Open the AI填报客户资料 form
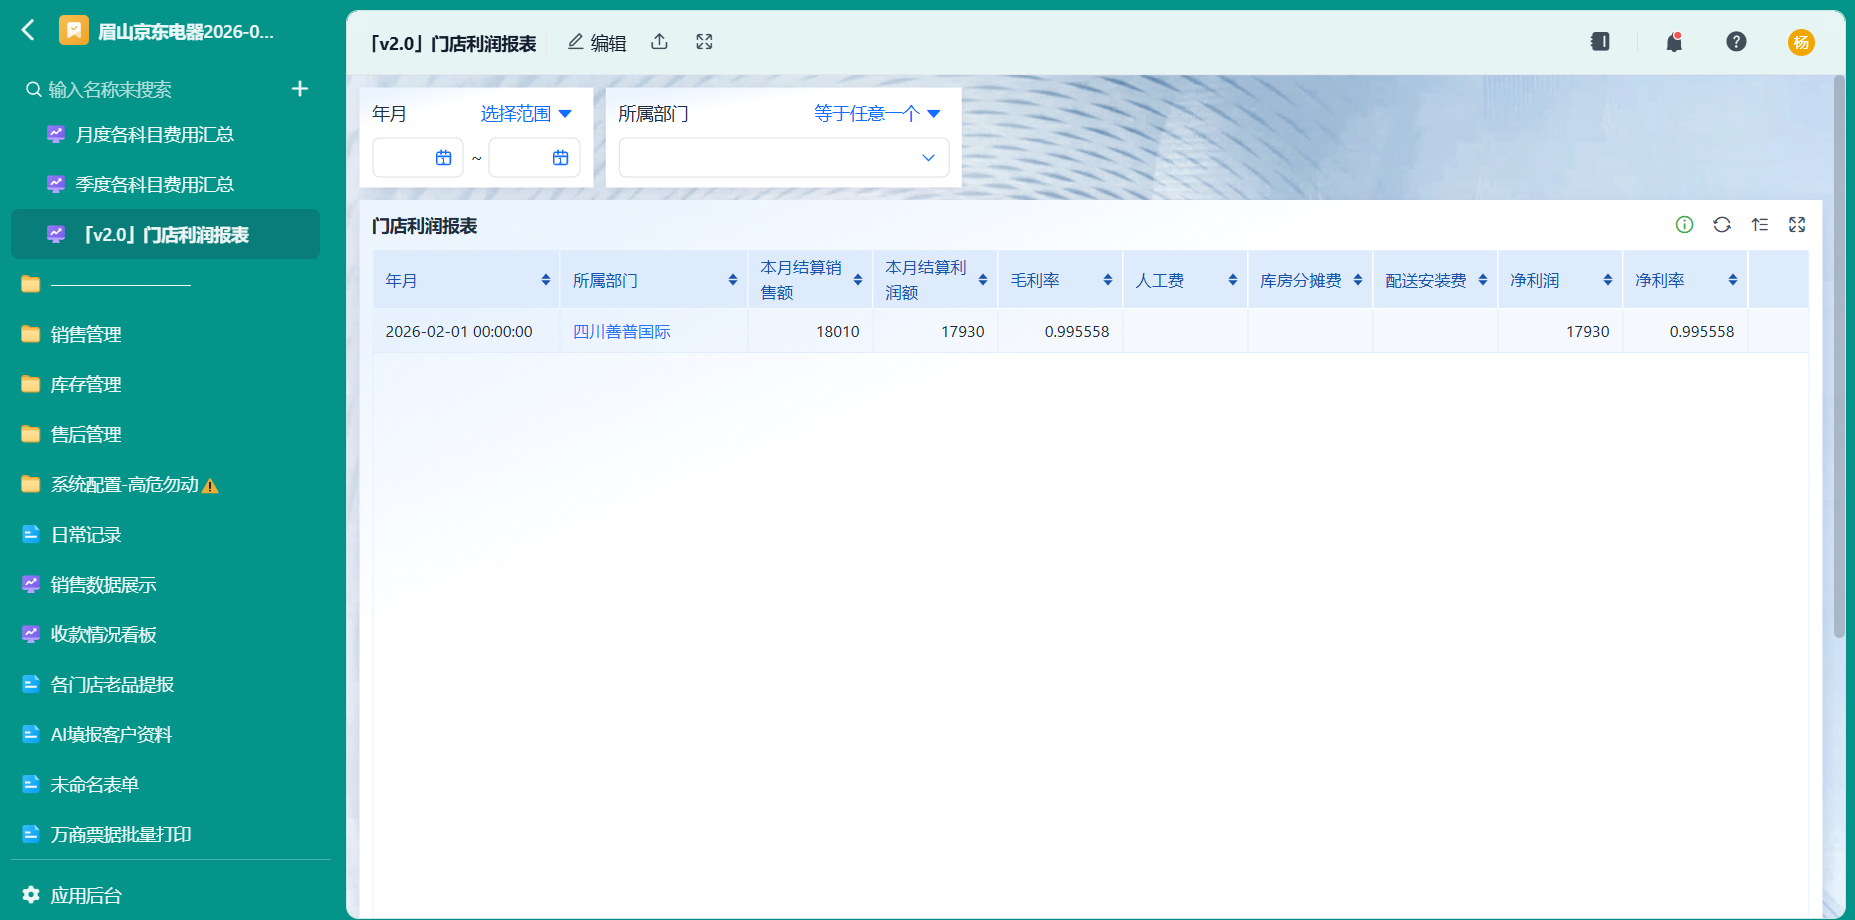 point(165,734)
